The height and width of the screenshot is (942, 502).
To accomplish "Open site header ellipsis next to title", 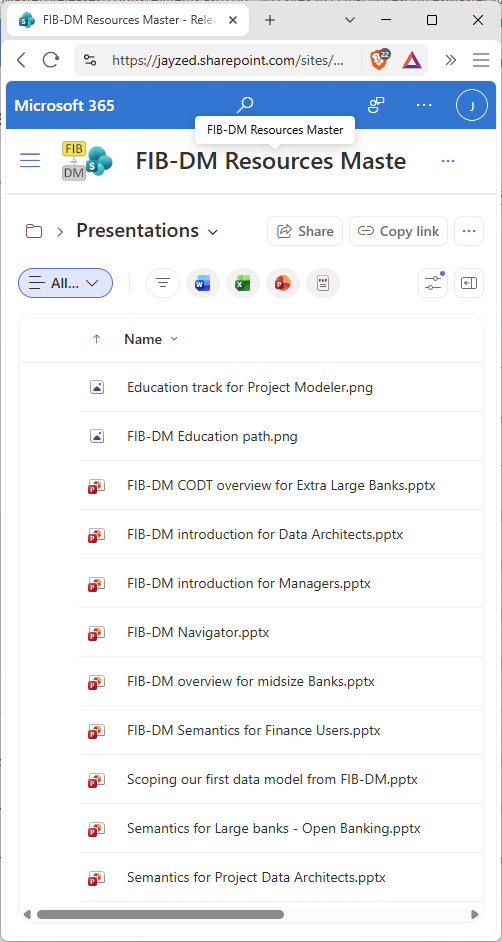I will coord(448,161).
